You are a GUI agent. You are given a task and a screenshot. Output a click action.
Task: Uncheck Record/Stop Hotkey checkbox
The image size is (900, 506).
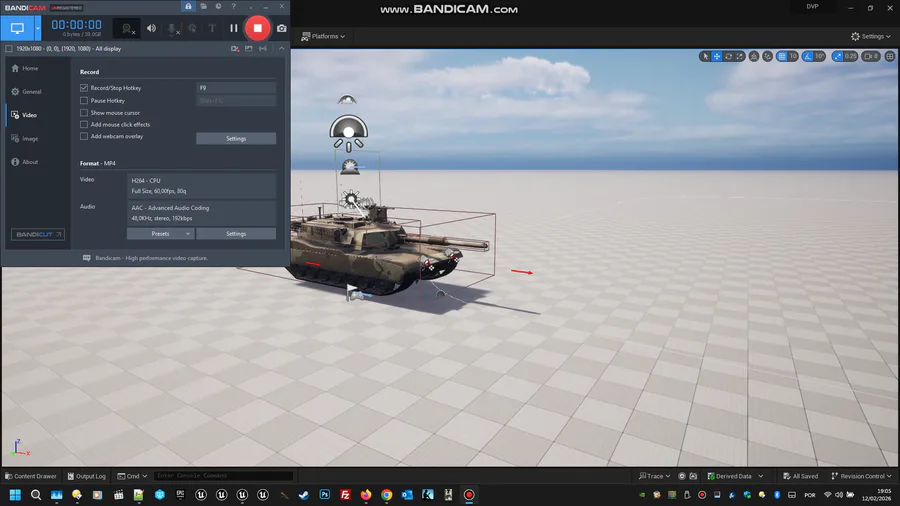tap(84, 88)
